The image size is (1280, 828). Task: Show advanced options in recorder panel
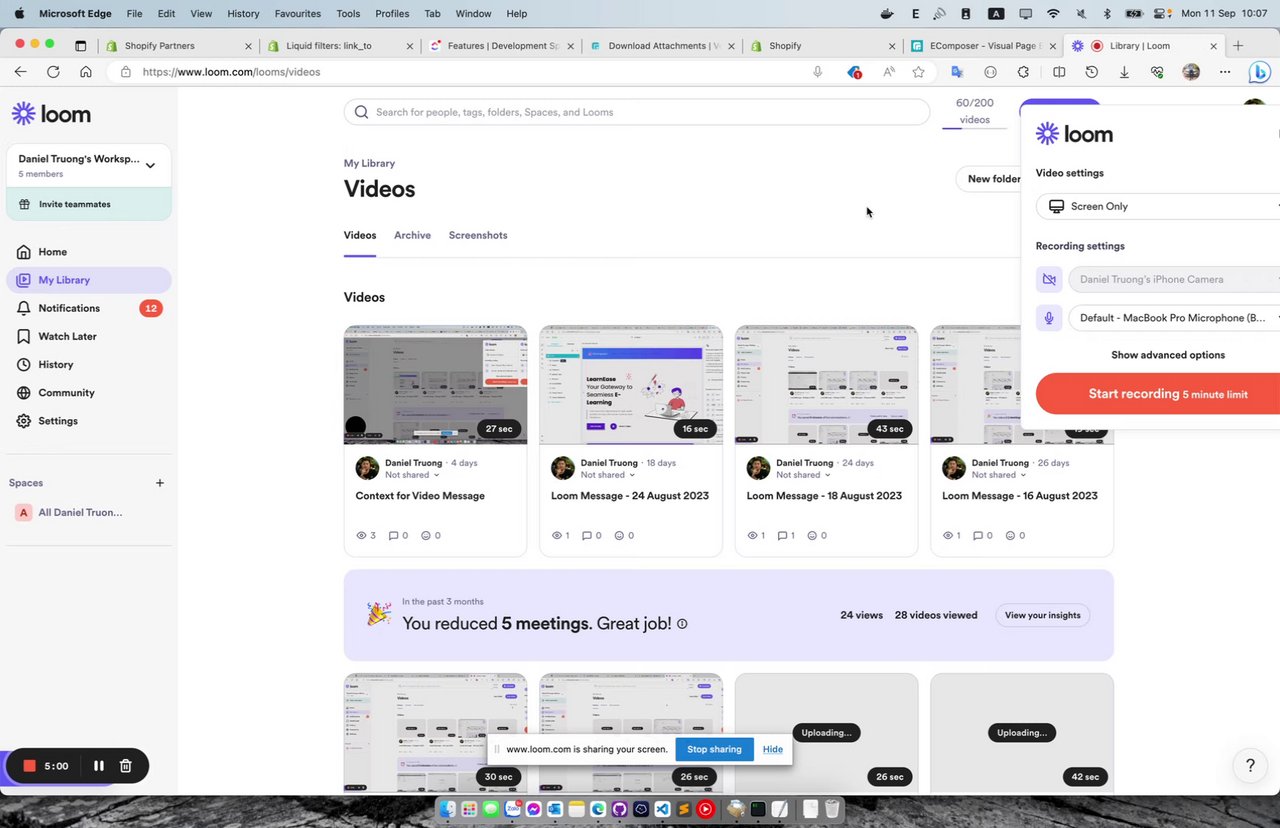pos(1168,355)
